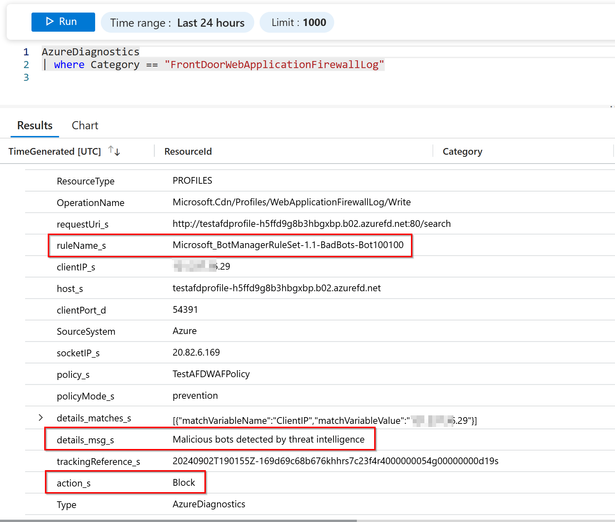Select the requestUri_s field name
This screenshot has width=615, height=522.
point(82,224)
